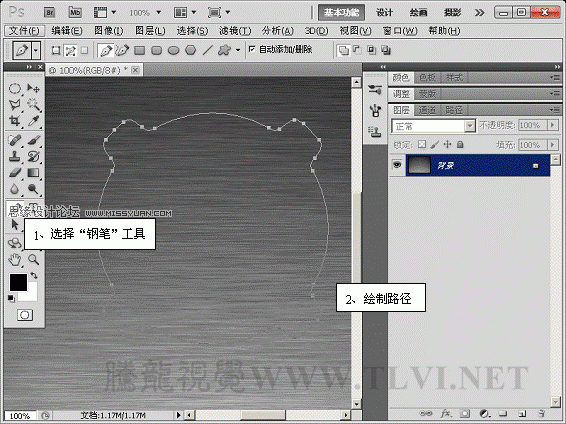
Task: Choose Custom Shape in options bar
Action: (224, 50)
